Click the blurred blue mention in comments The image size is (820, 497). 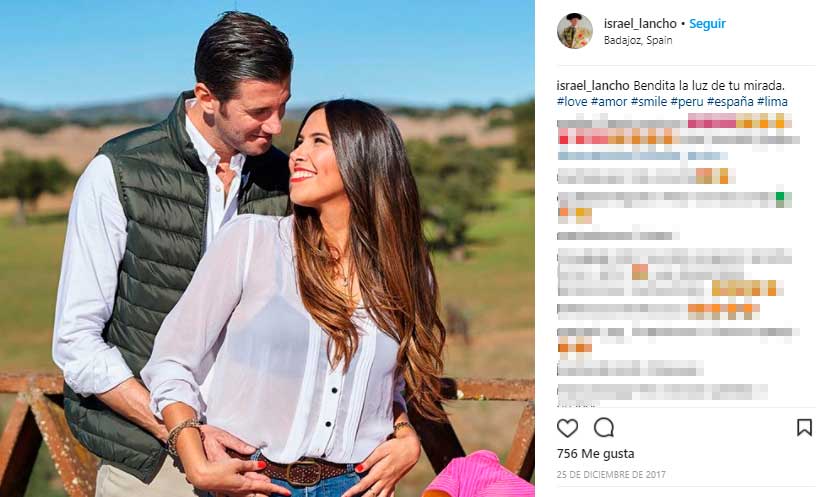click(x=642, y=156)
